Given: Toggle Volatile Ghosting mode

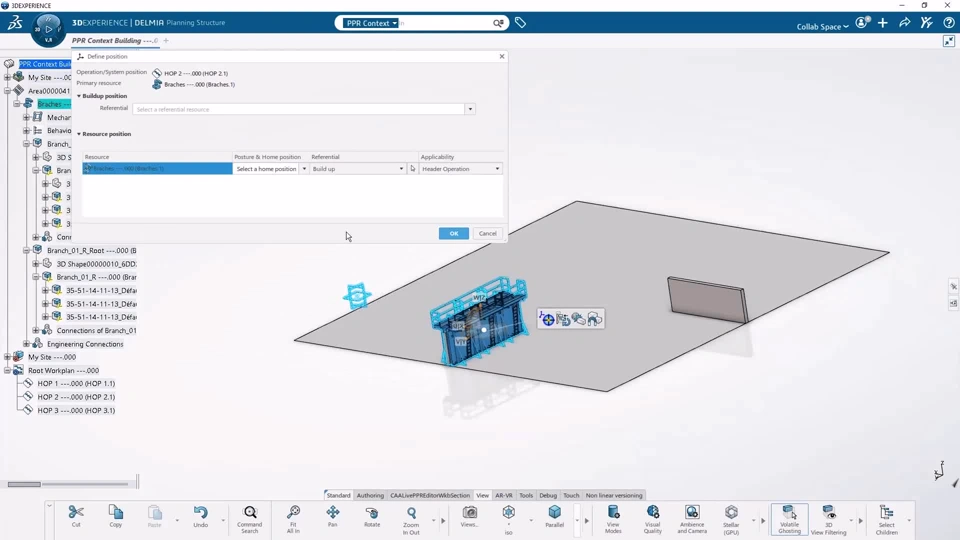Looking at the screenshot, I should (x=789, y=519).
